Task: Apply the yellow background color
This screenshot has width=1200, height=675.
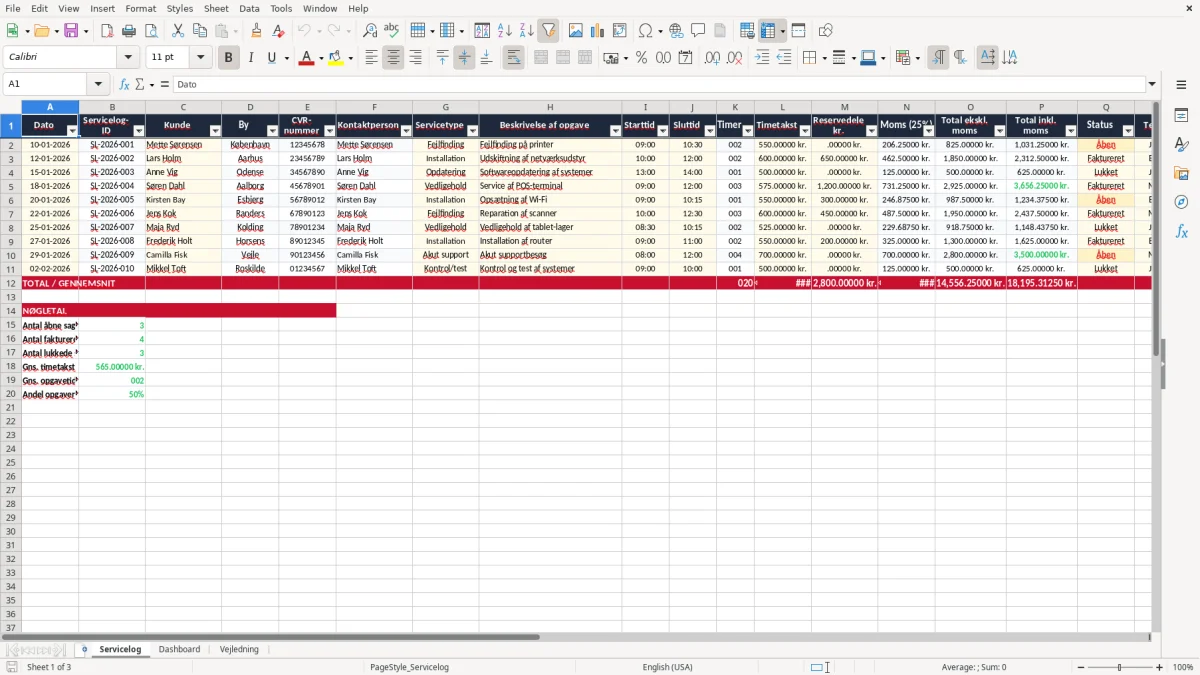Action: click(x=334, y=58)
